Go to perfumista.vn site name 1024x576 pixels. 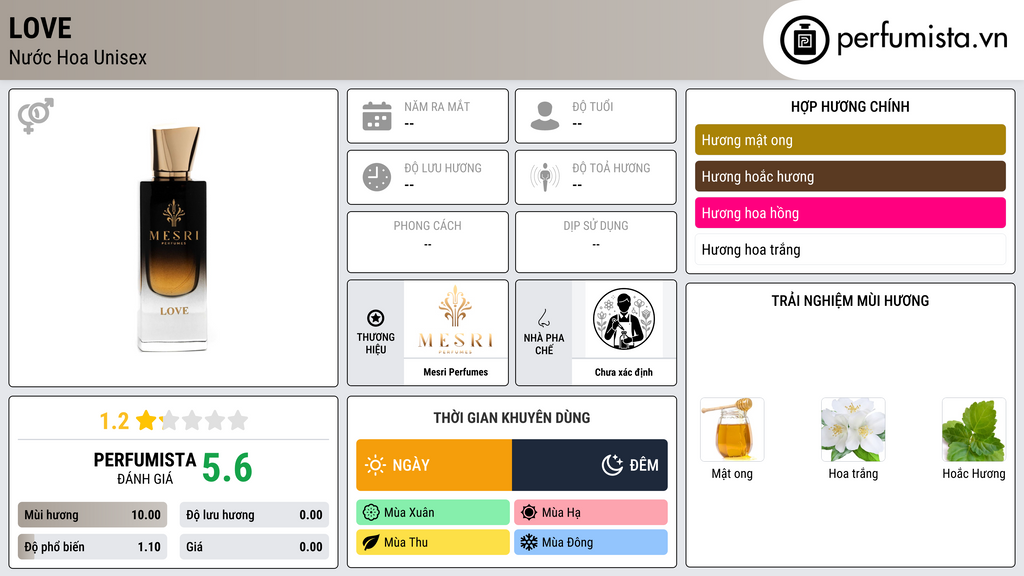coord(922,38)
